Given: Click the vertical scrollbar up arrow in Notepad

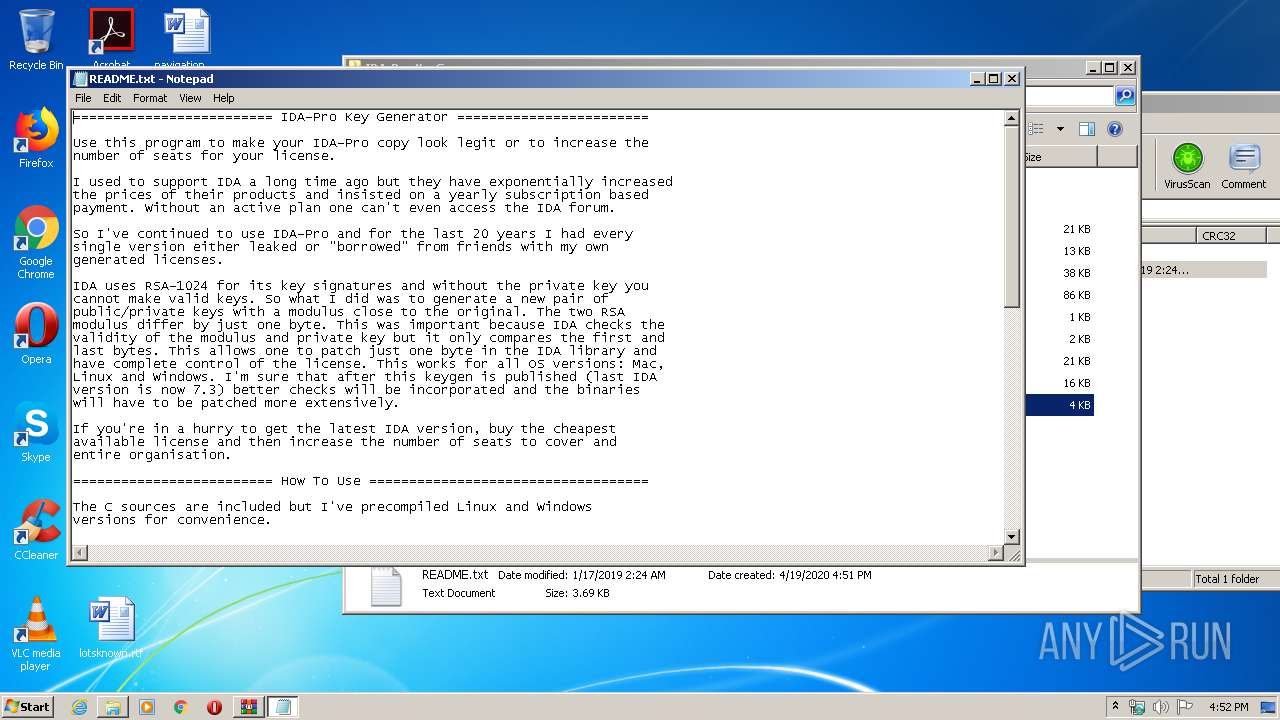Looking at the screenshot, I should click(1011, 118).
